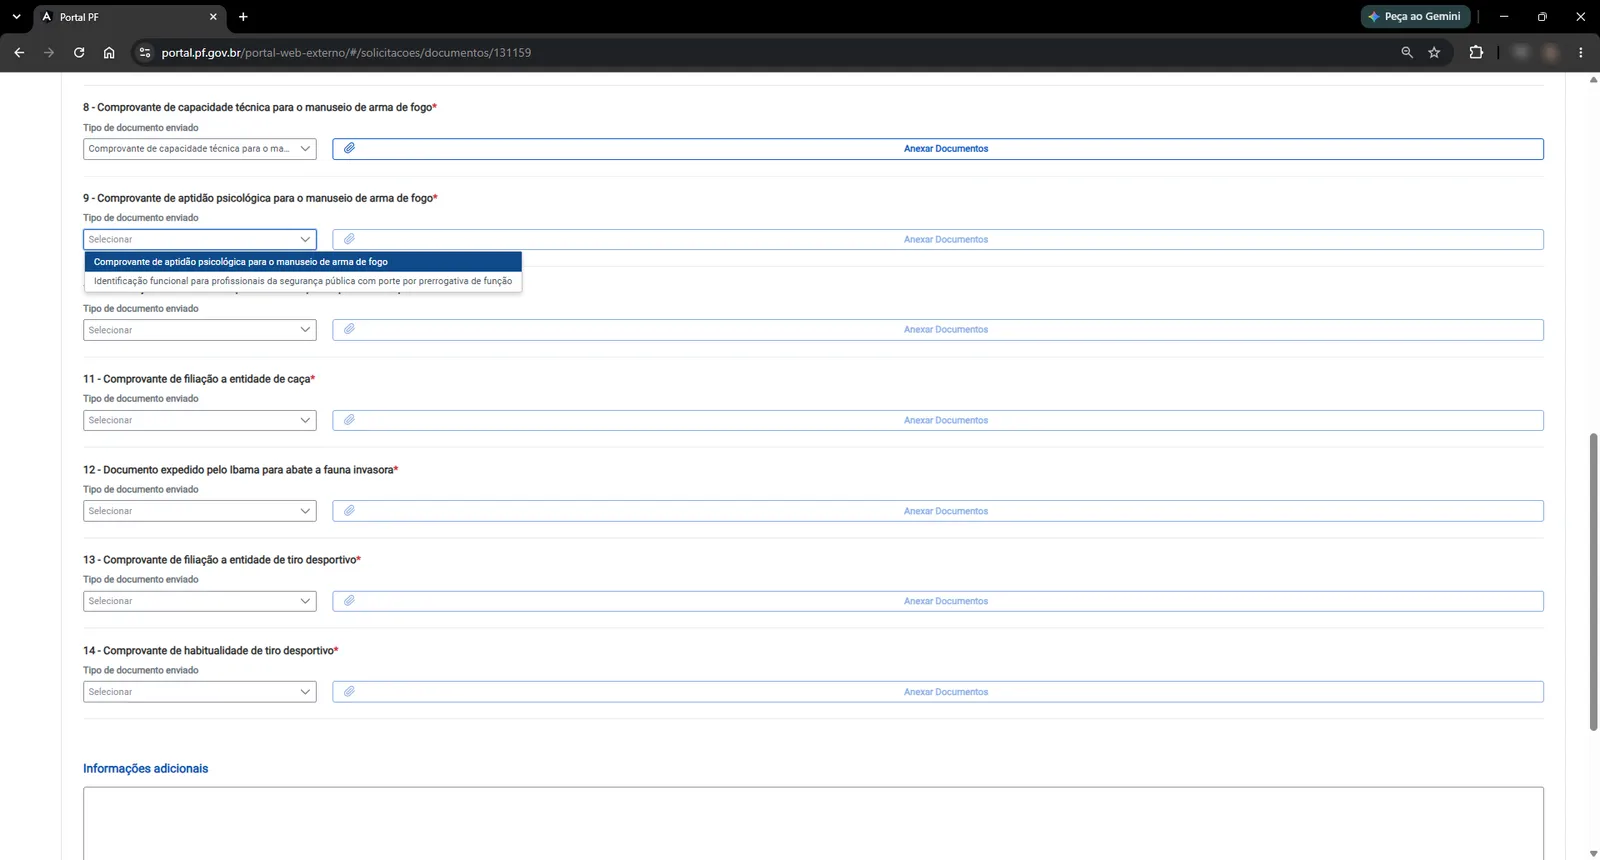Open the tab search chevron
Viewport: 1600px width, 860px height.
(16, 17)
